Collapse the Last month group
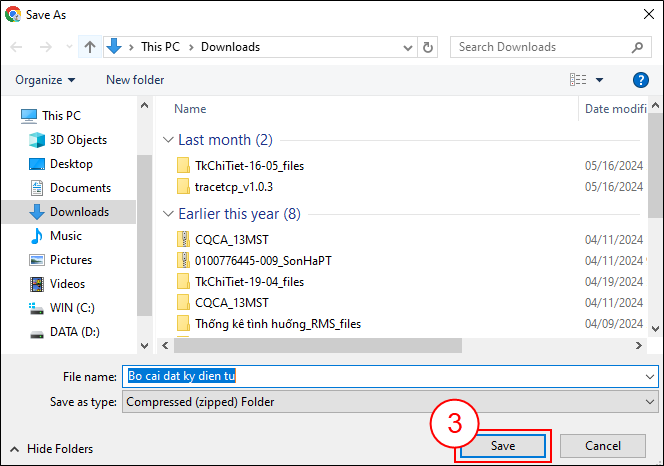The image size is (664, 466). (x=168, y=140)
